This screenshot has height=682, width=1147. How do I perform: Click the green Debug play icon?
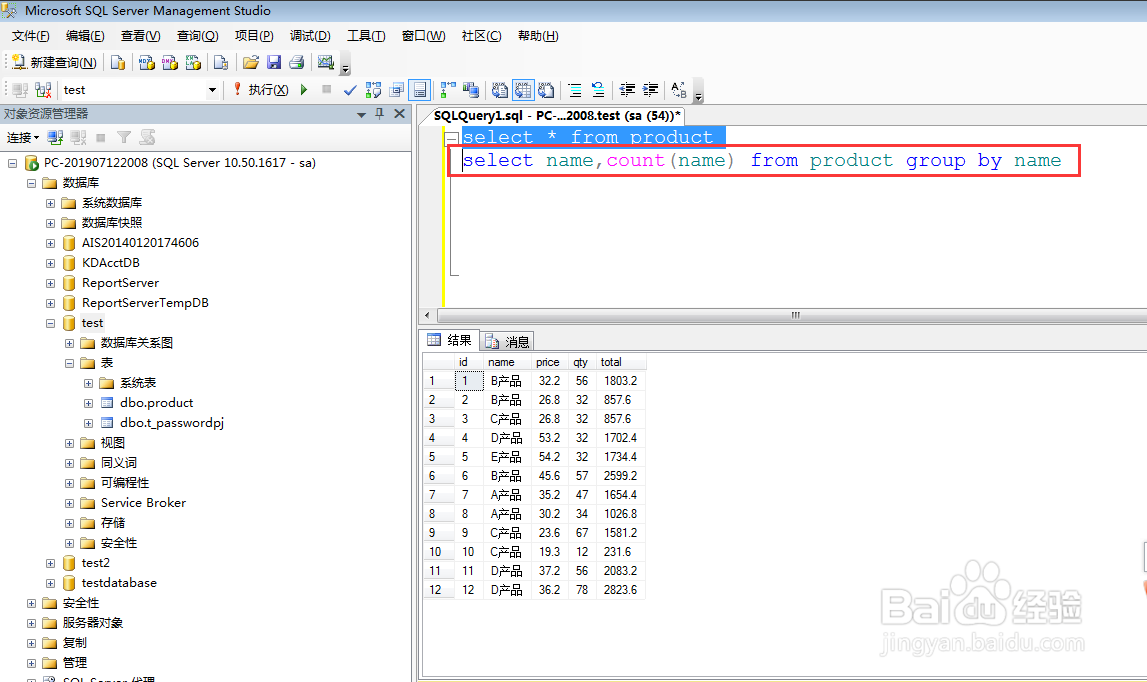(x=304, y=89)
